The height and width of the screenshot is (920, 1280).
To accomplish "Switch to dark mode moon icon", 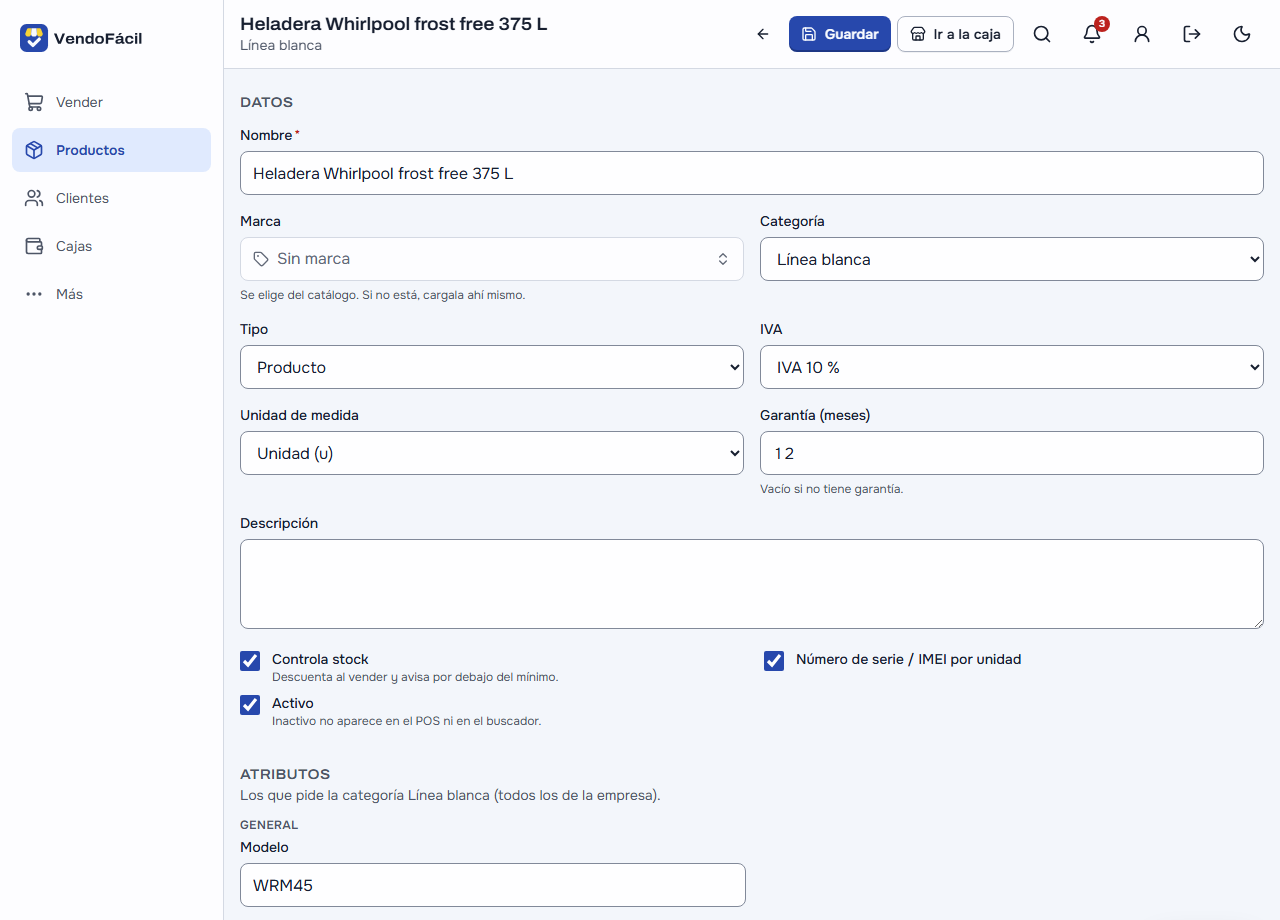I will [x=1242, y=34].
